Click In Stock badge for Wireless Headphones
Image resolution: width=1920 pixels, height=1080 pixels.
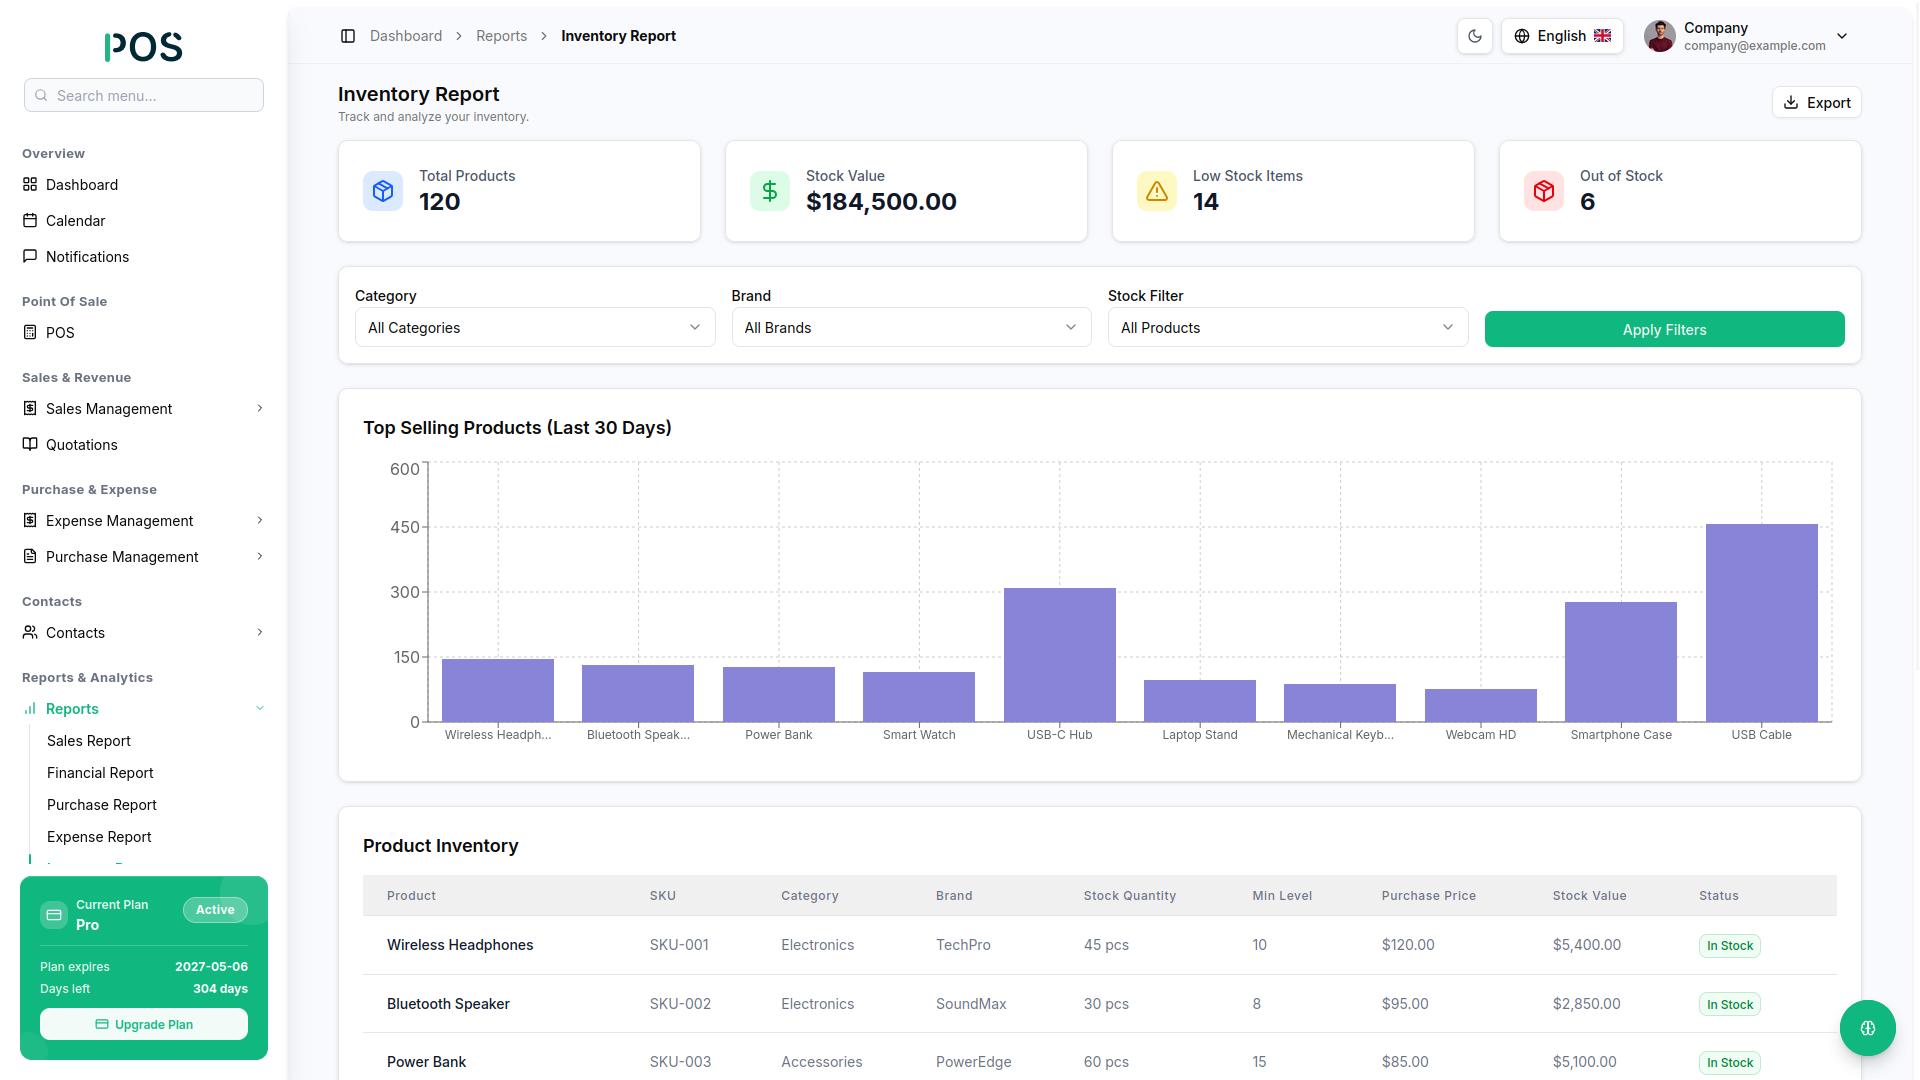click(1730, 946)
